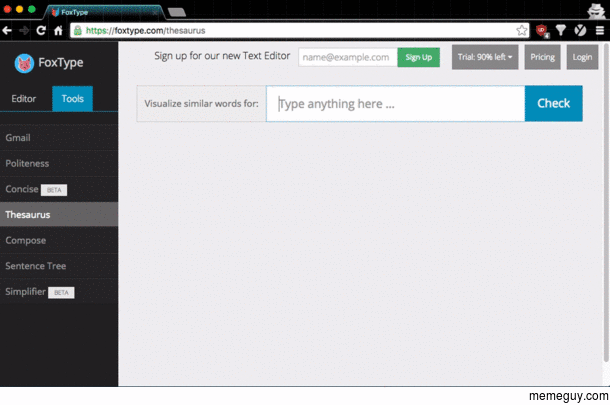Reload the page with refresh icon
Image resolution: width=610 pixels, height=405 pixels.
[41, 30]
